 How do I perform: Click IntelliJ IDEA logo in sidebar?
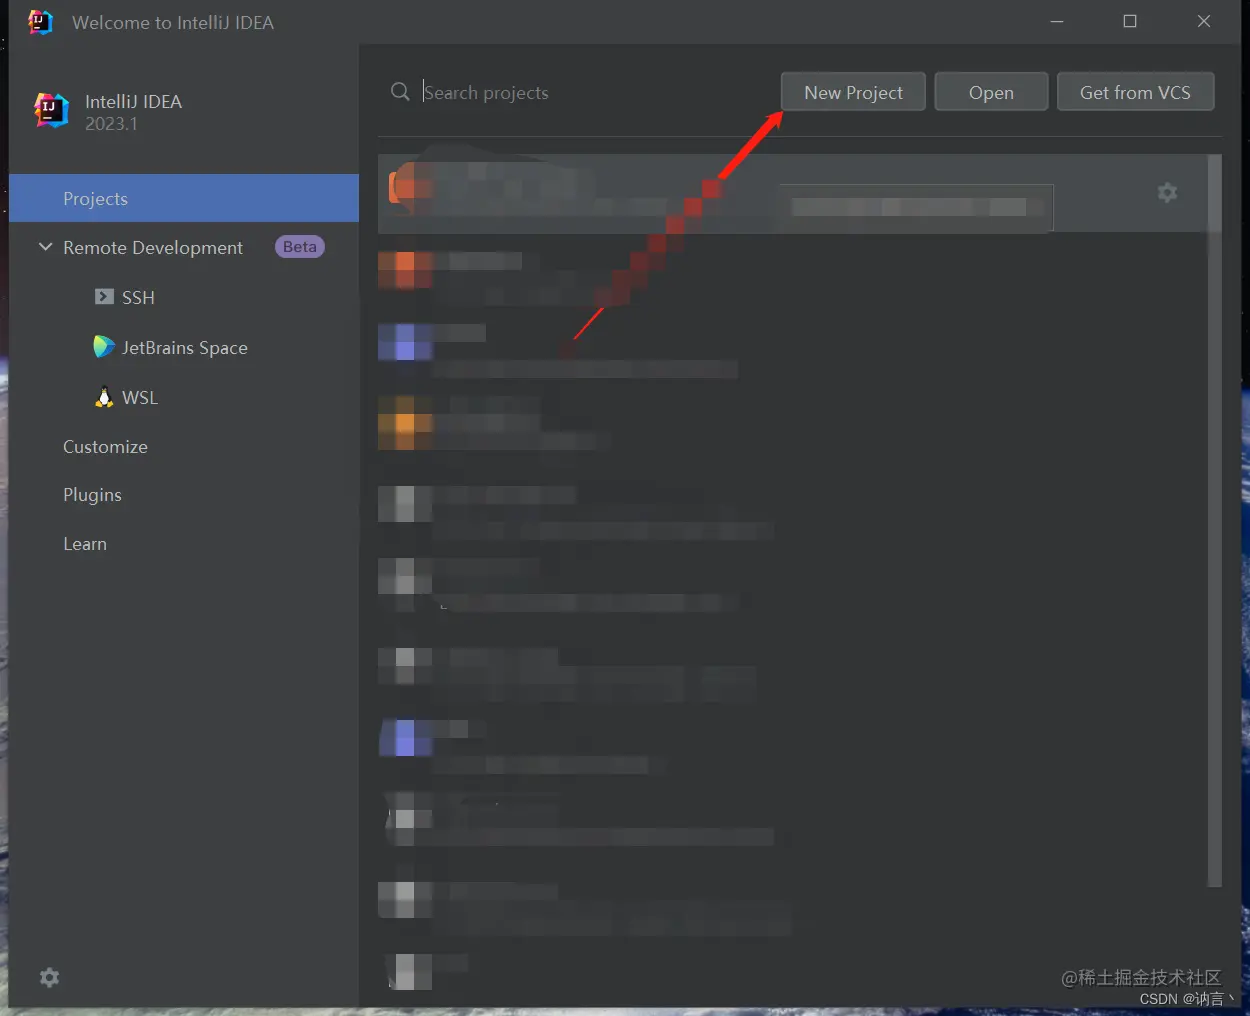pyautogui.click(x=52, y=111)
